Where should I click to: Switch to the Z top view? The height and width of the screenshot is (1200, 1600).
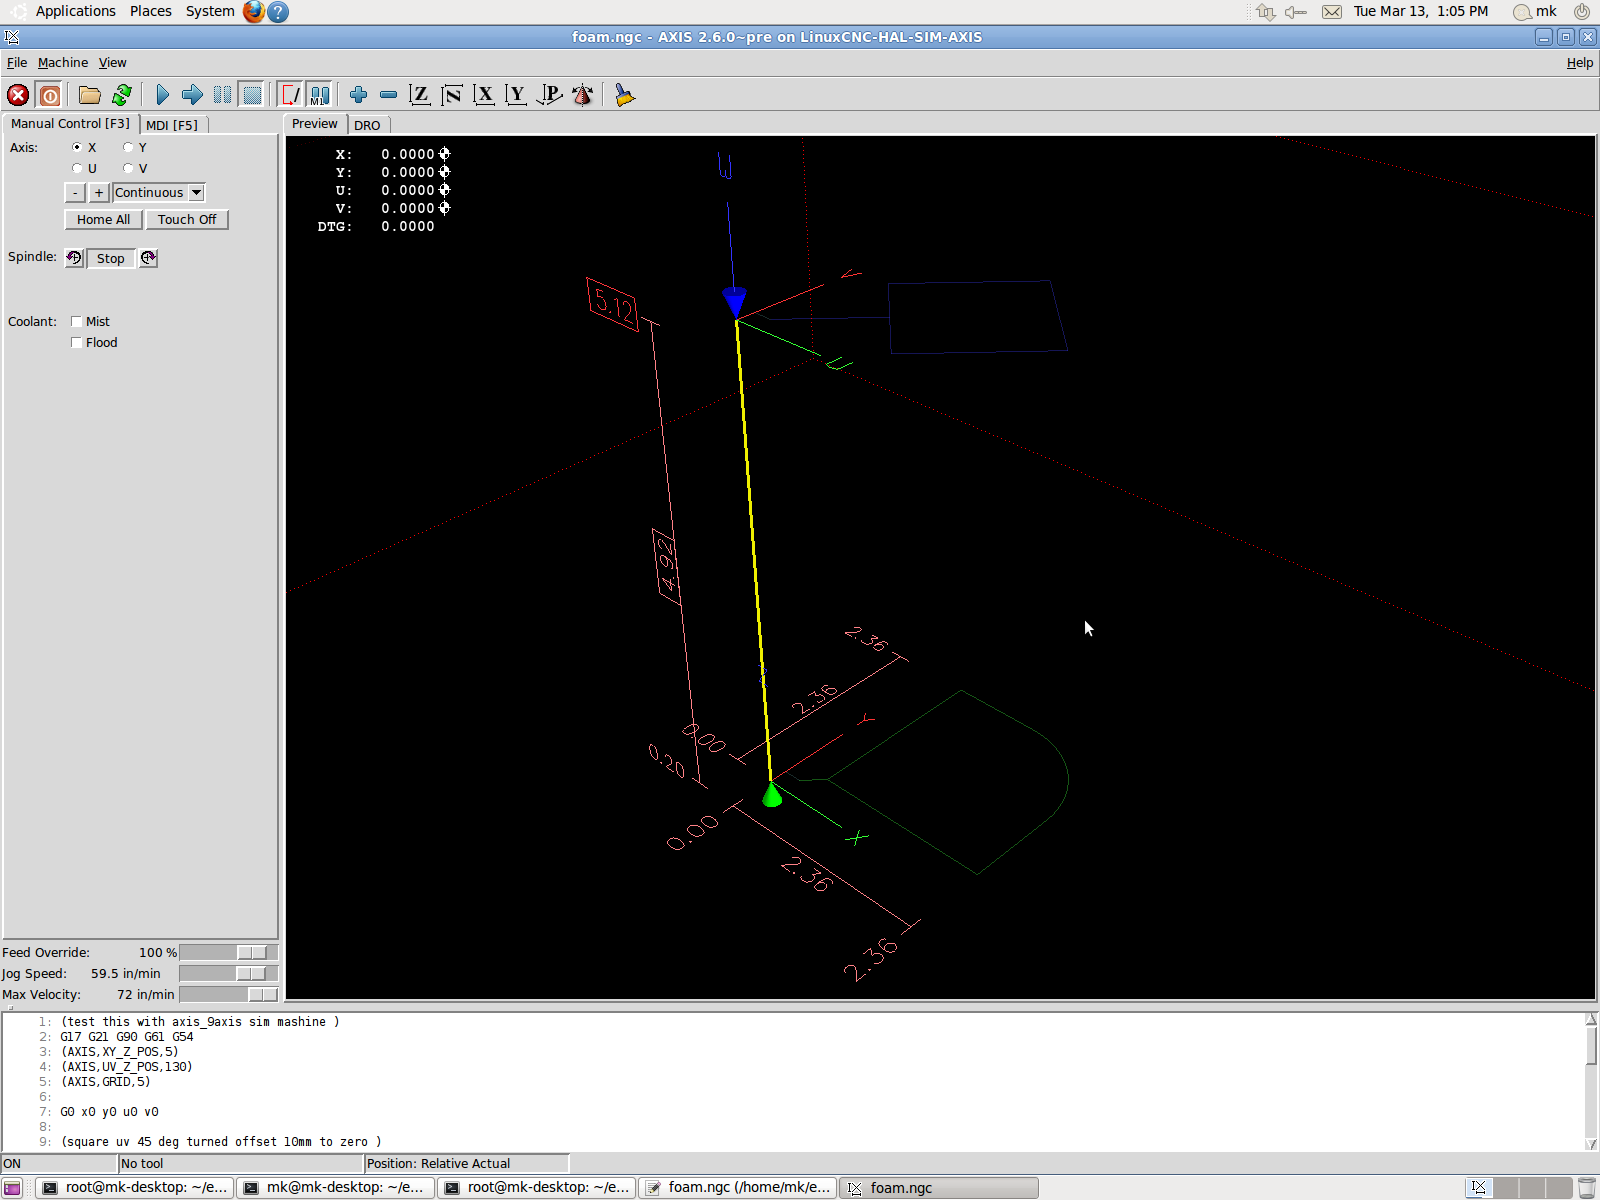[x=420, y=95]
